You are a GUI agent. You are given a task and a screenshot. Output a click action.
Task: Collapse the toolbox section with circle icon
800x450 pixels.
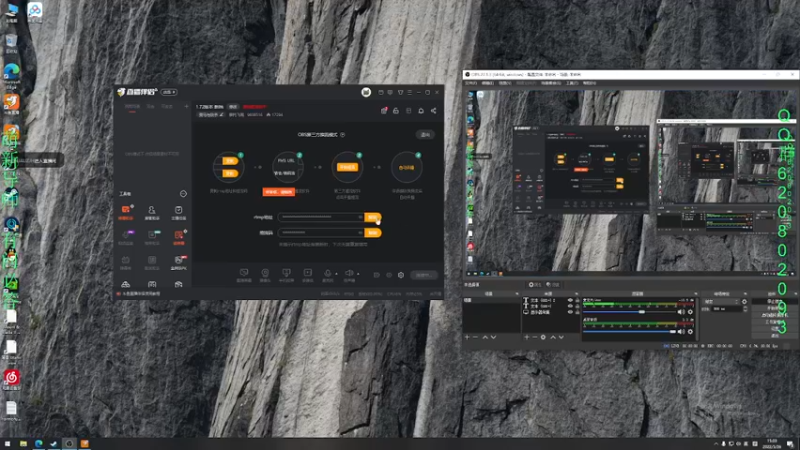pyautogui.click(x=183, y=194)
